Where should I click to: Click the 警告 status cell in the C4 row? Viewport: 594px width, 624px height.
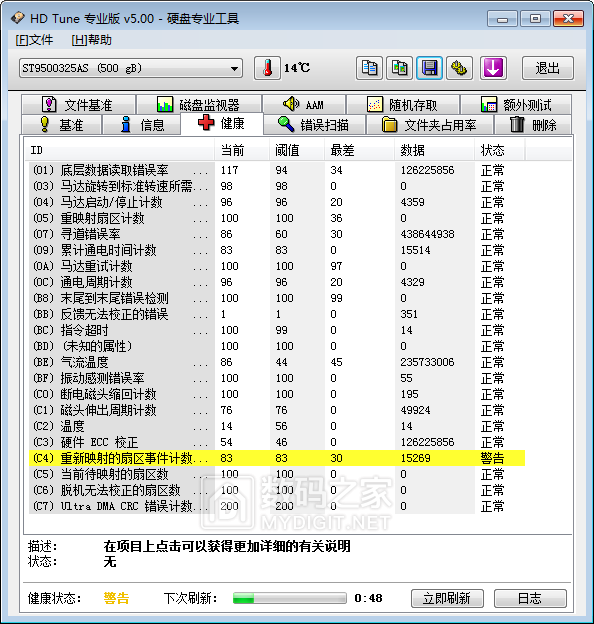(x=493, y=458)
